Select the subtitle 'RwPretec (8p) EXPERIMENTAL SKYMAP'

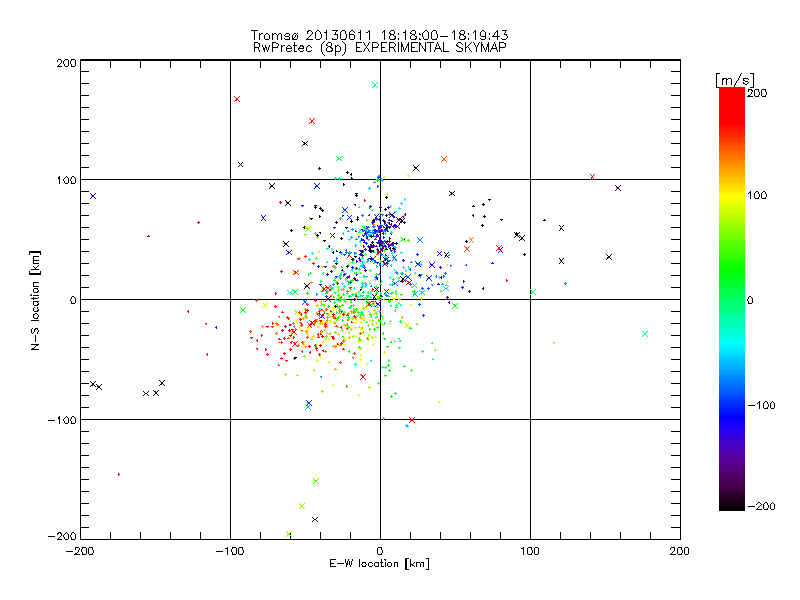380,48
